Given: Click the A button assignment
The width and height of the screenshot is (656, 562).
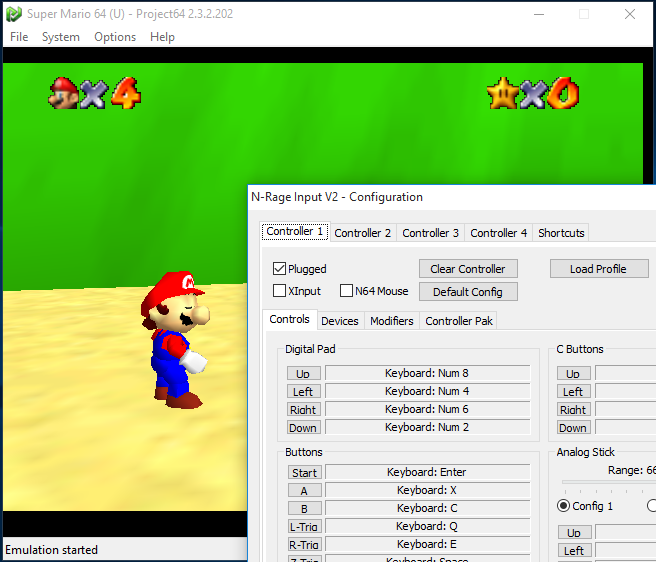Looking at the screenshot, I should pos(305,490).
